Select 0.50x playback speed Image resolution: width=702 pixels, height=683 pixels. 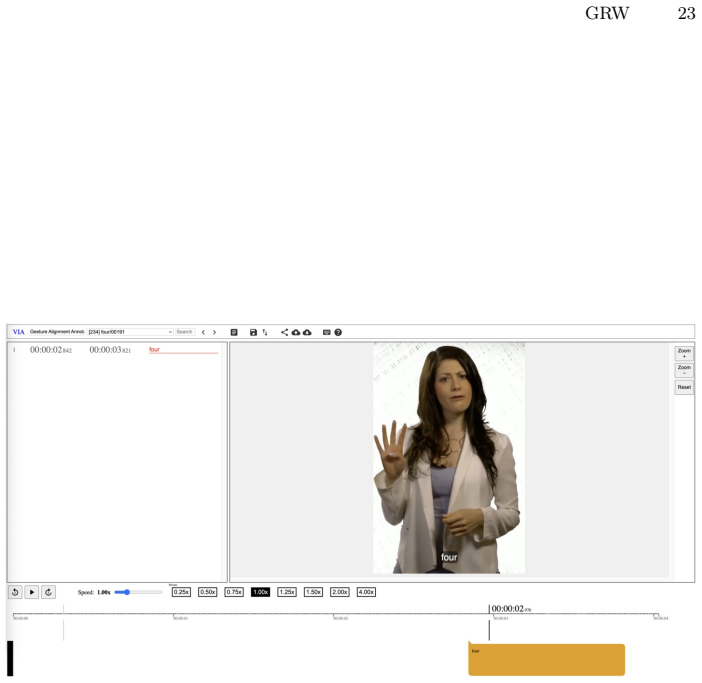pos(207,592)
